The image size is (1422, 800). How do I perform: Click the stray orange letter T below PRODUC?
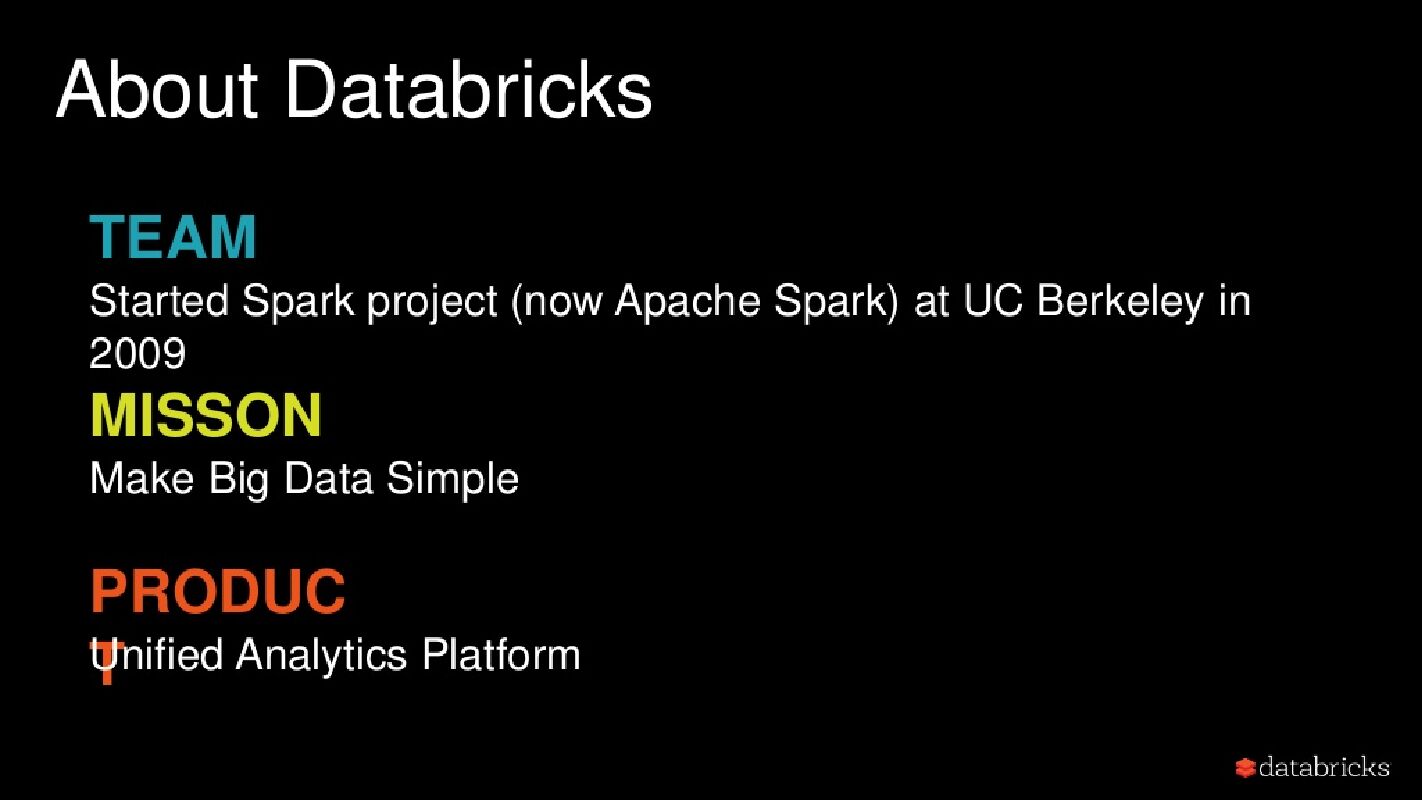(107, 671)
